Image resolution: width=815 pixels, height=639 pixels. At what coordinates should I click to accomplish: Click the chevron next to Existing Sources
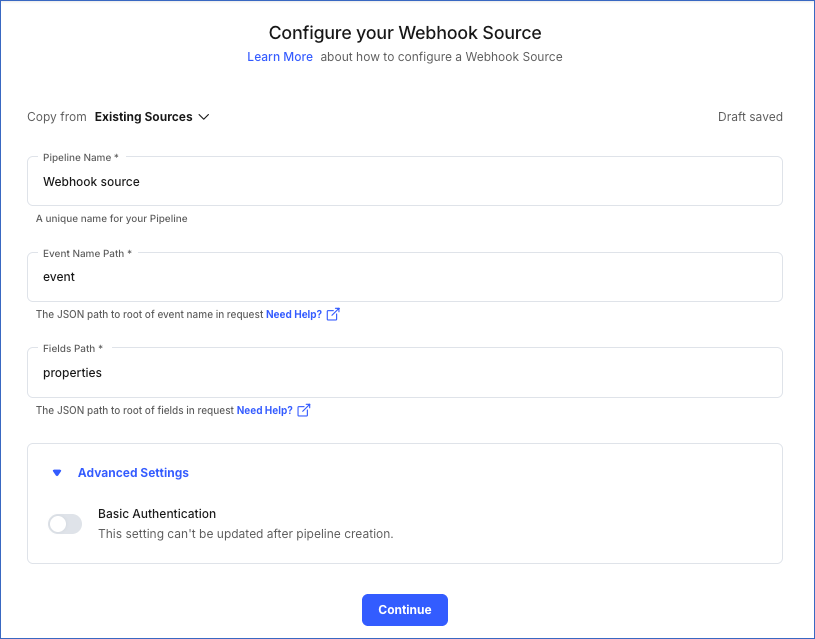click(x=204, y=117)
